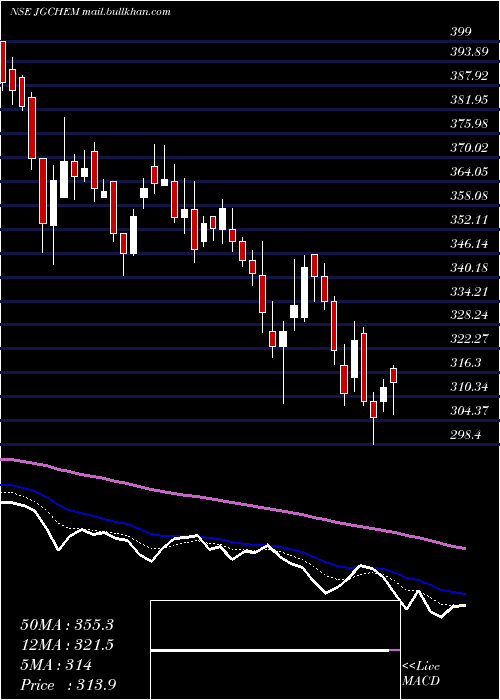Click the 370.02 axis value

(x=468, y=147)
